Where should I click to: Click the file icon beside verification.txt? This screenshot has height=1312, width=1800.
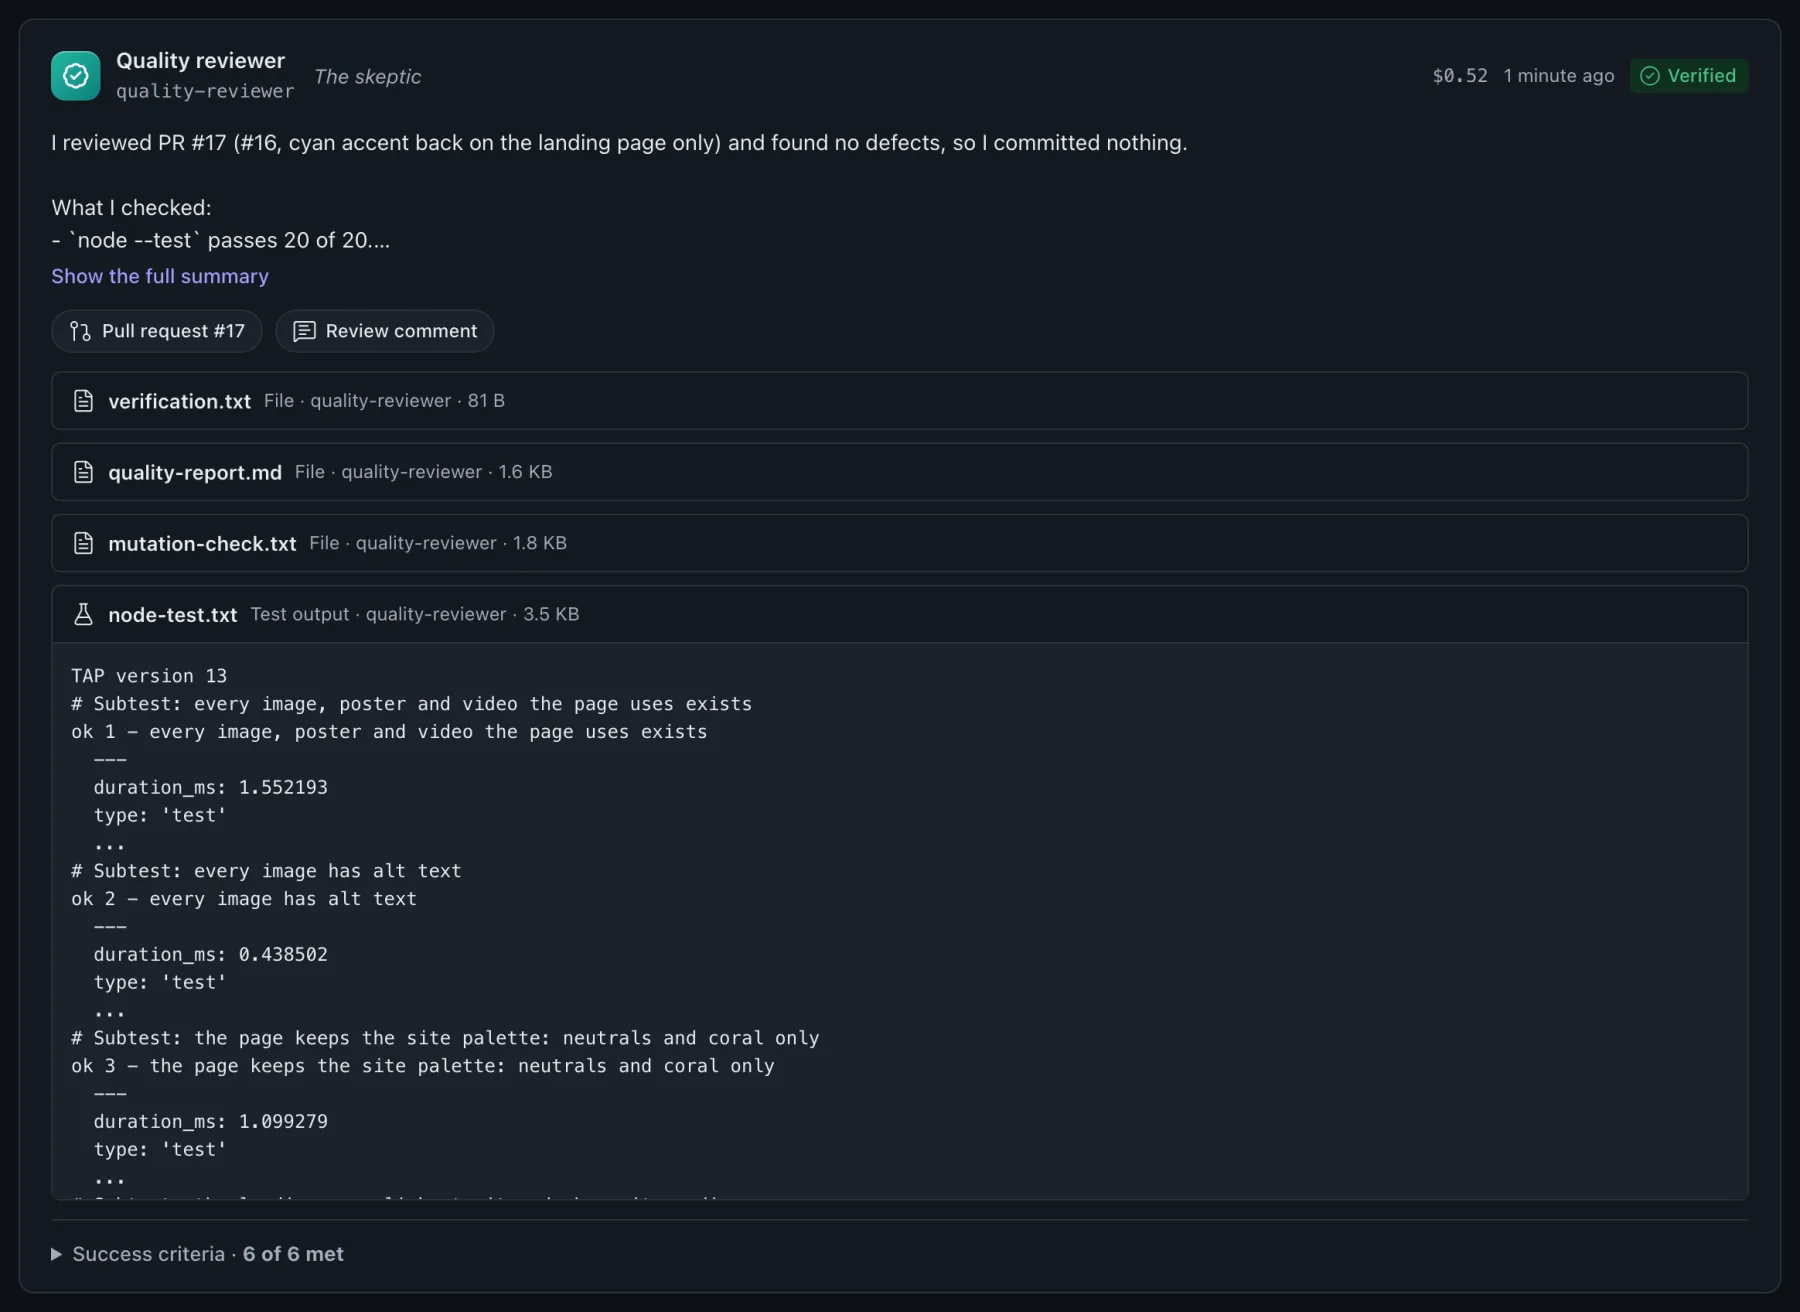84,401
